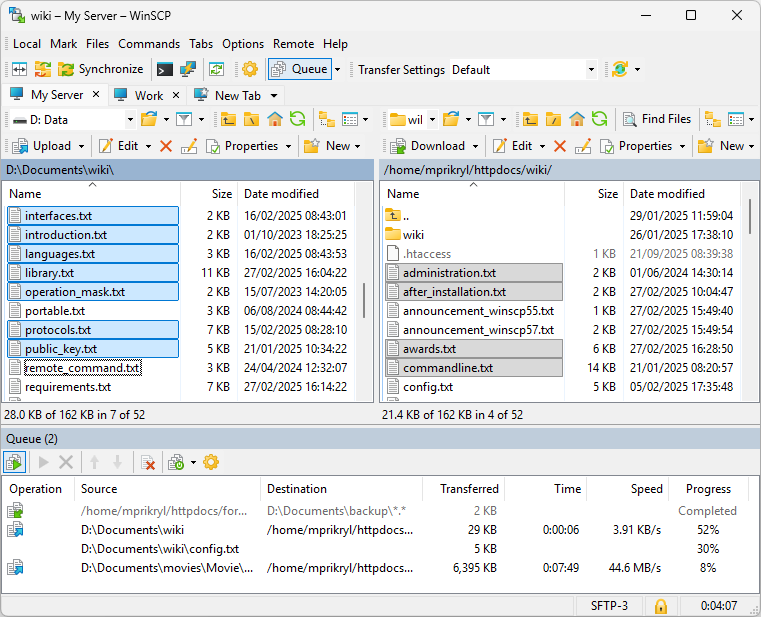This screenshot has width=761, height=617.
Task: Expand the D: Data drive dropdown
Action: tap(129, 119)
